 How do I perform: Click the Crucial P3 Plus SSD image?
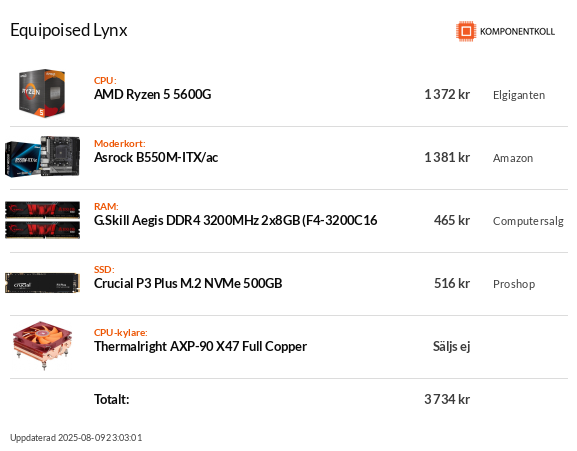coord(42,283)
